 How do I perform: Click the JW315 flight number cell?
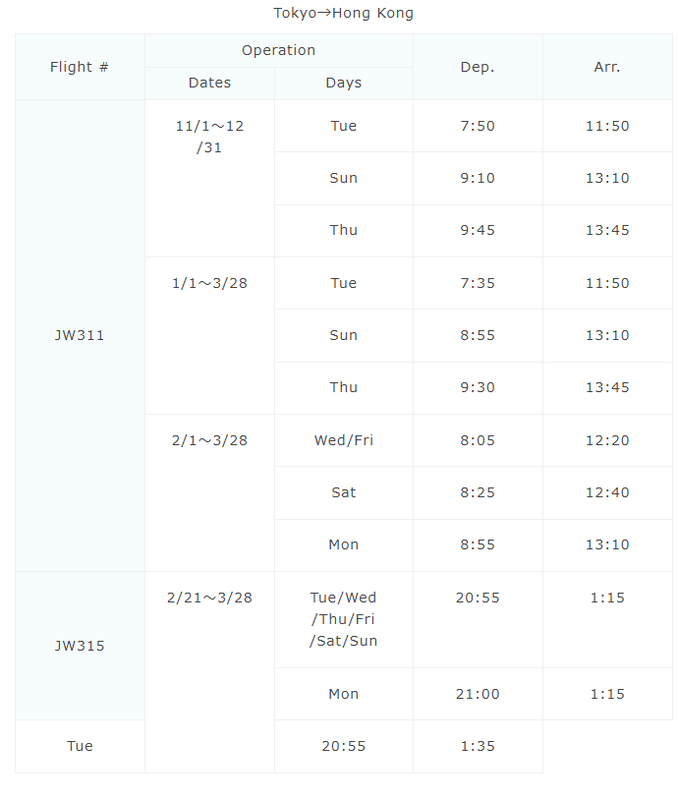(79, 645)
